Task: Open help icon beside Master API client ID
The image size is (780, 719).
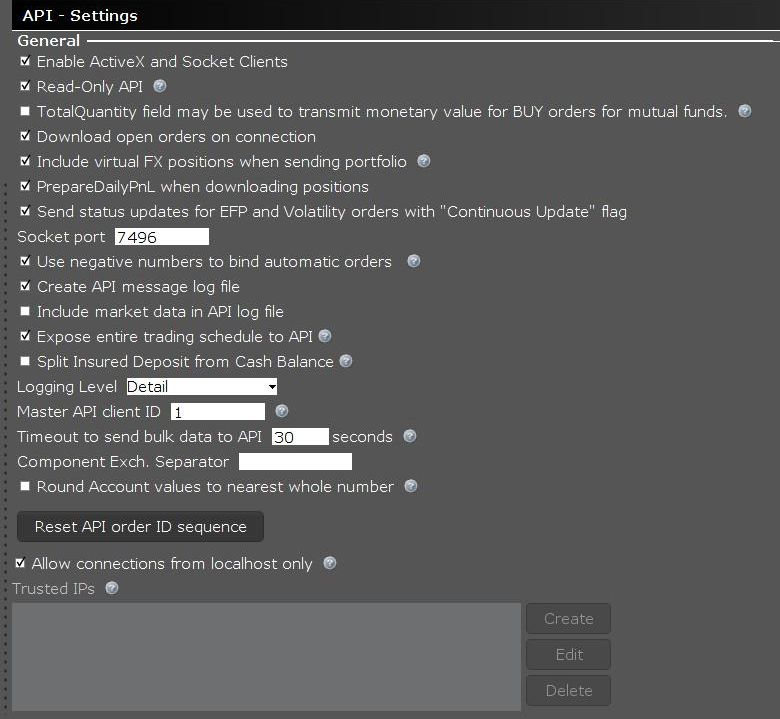Action: point(282,411)
